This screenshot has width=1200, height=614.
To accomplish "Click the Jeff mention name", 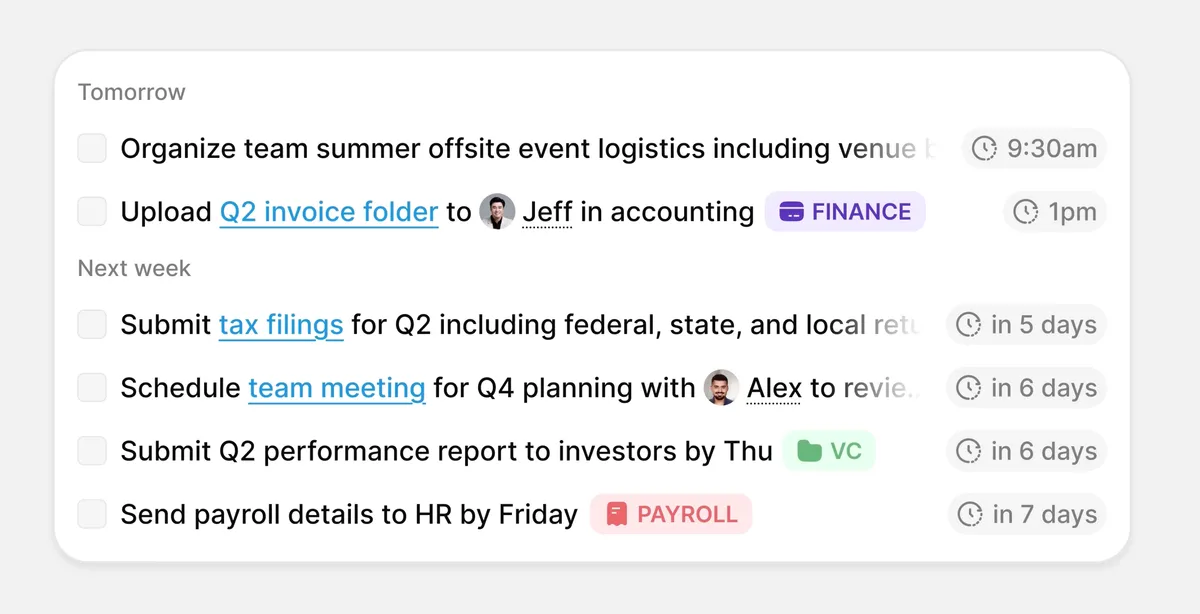I will pos(548,212).
